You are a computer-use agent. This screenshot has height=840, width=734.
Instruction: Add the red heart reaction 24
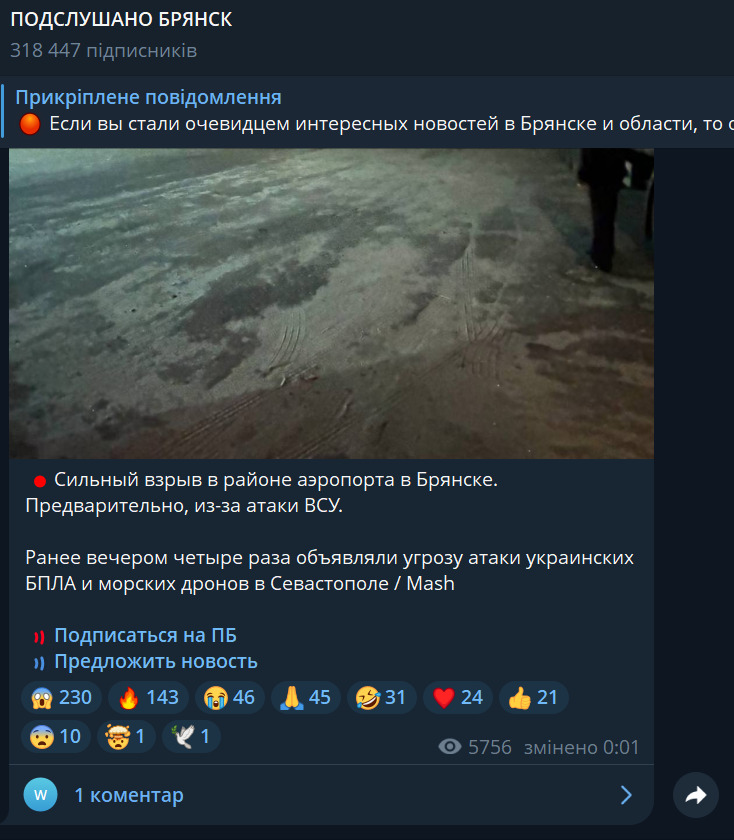click(x=458, y=698)
